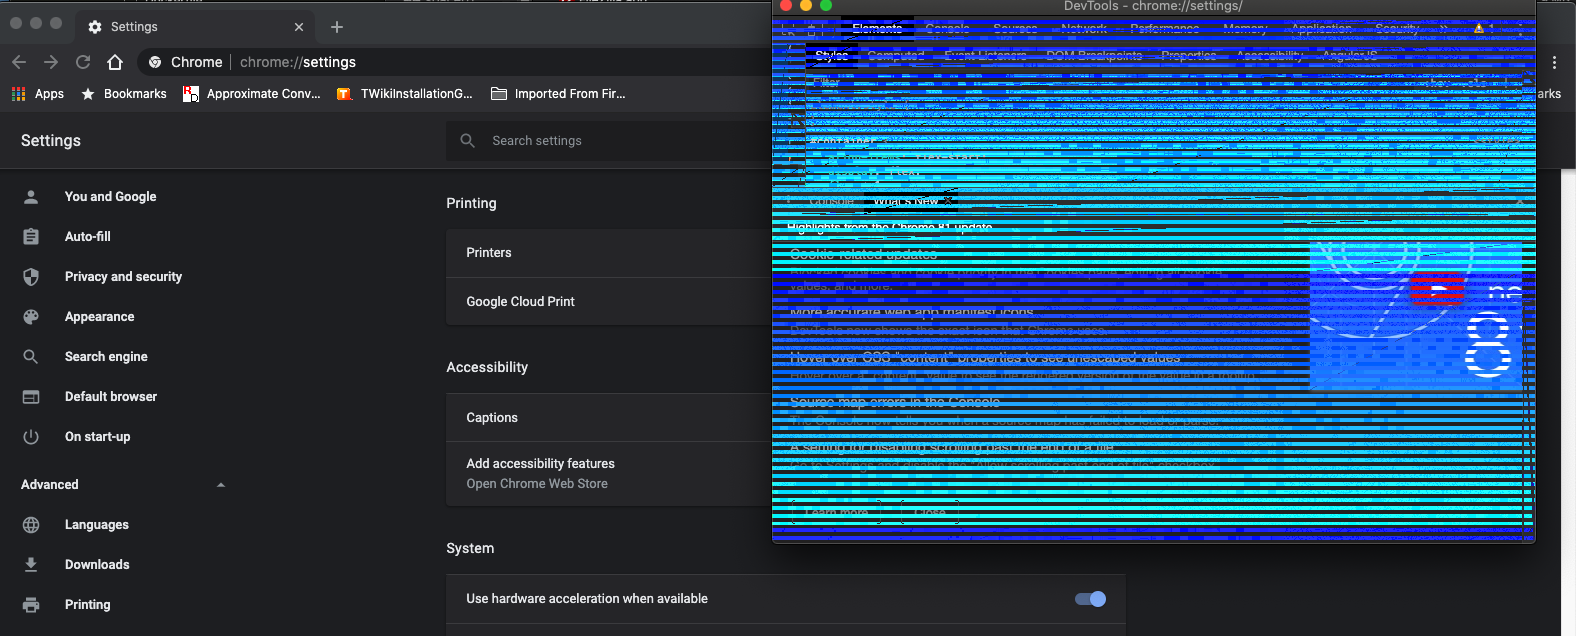
Task: Click the Downloads arrow icon in sidebar
Action: pyautogui.click(x=31, y=565)
